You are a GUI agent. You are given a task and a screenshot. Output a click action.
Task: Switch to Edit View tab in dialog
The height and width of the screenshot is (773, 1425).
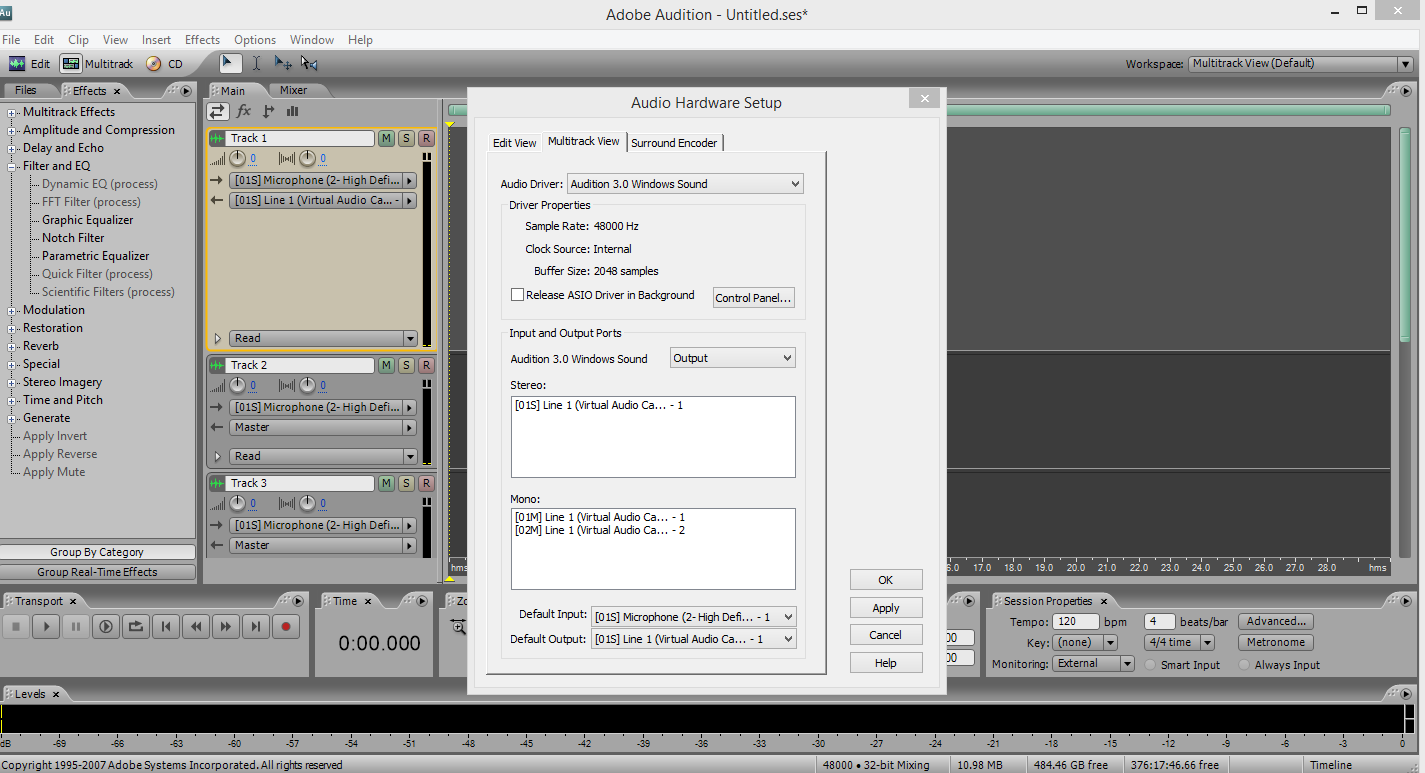coord(515,143)
